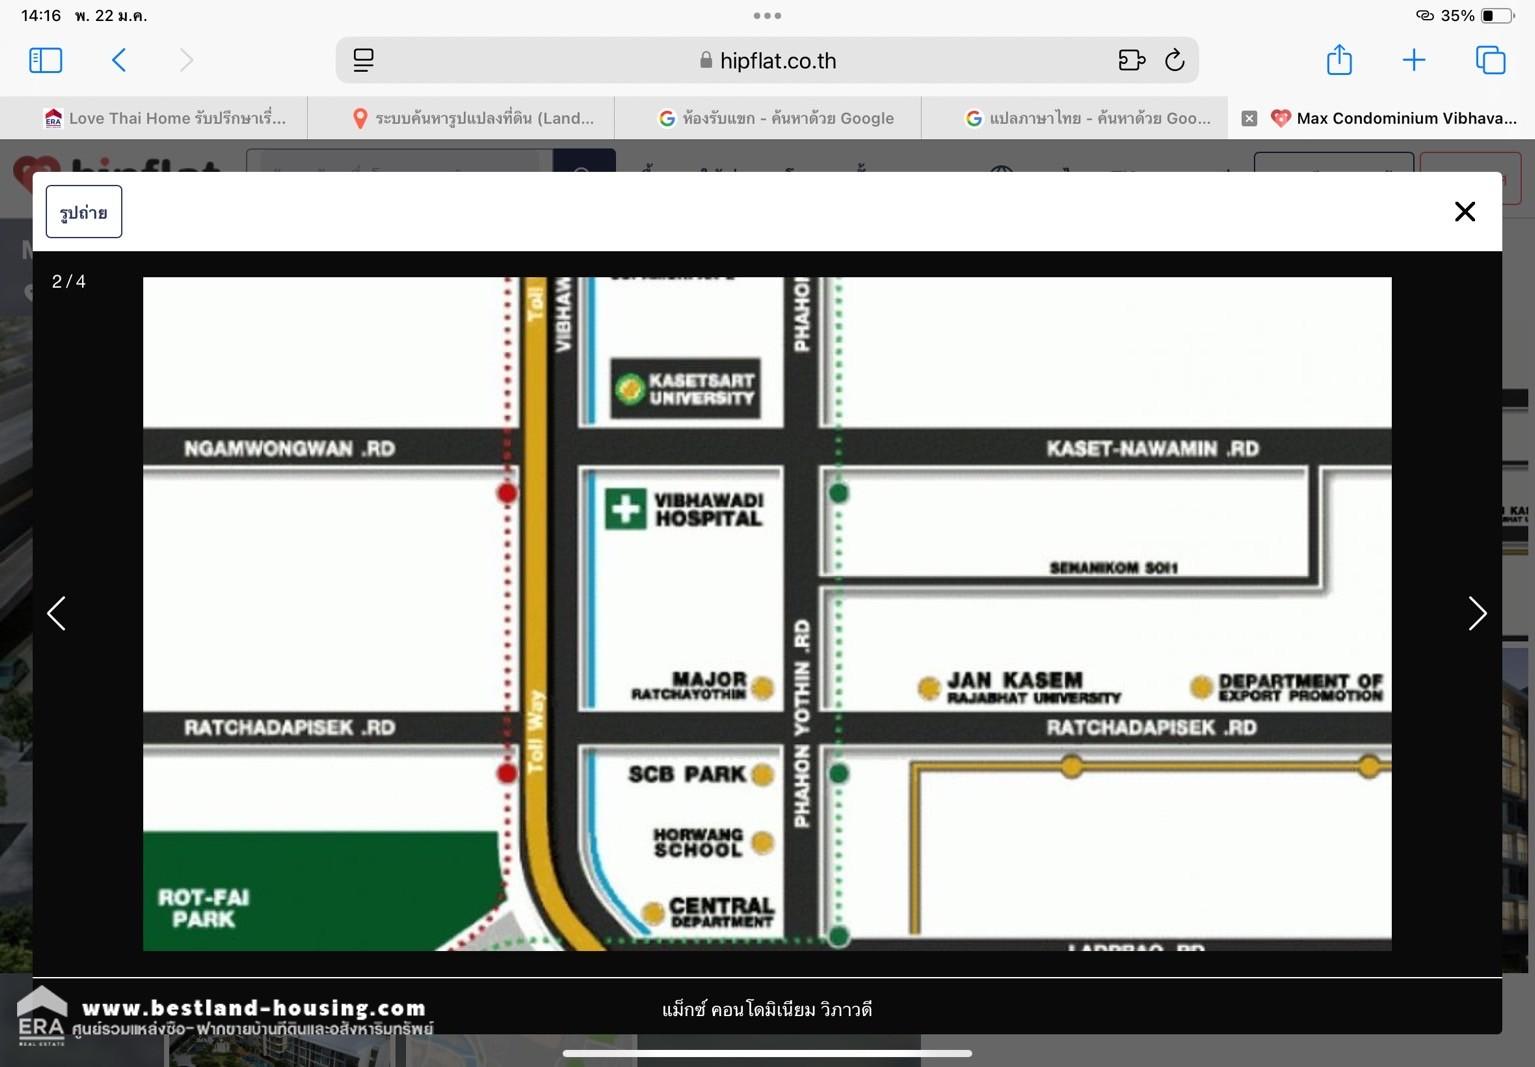Viewport: 1535px width, 1067px height.
Task: Add a new tab with plus icon
Action: tap(1413, 60)
